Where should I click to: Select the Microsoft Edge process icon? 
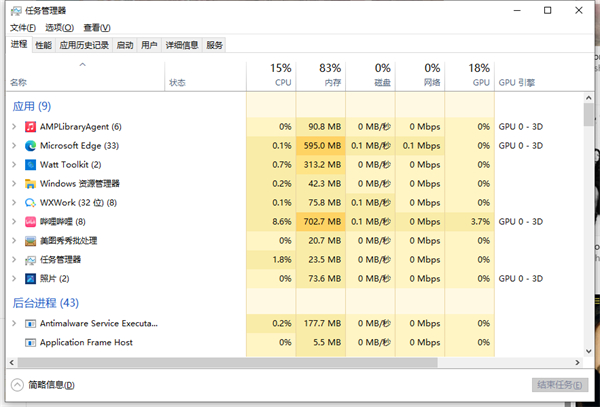(x=30, y=146)
